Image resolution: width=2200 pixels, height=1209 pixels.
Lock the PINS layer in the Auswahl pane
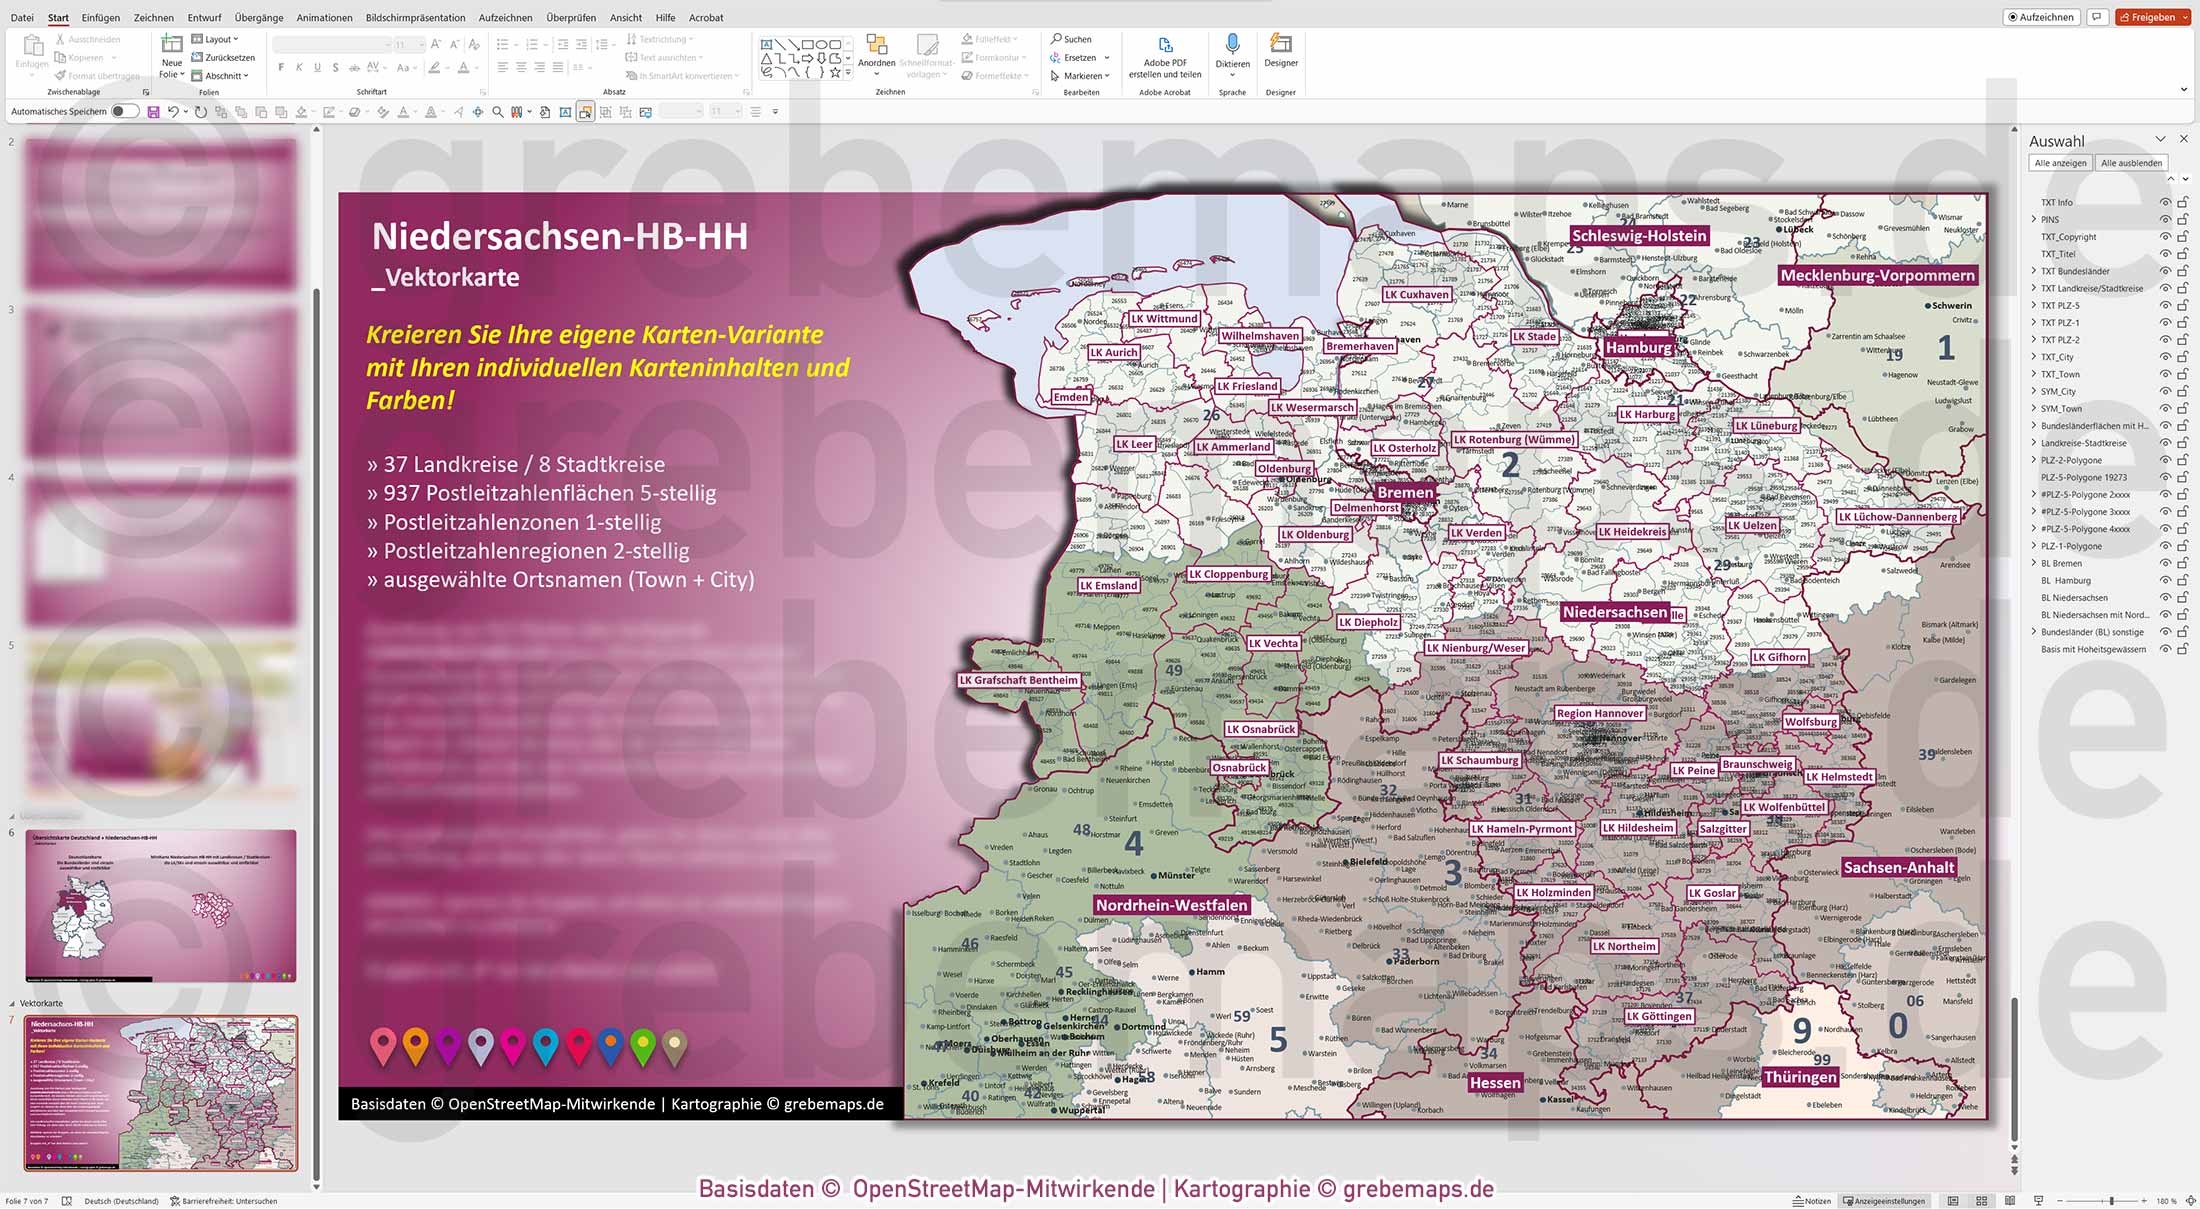click(x=2180, y=219)
